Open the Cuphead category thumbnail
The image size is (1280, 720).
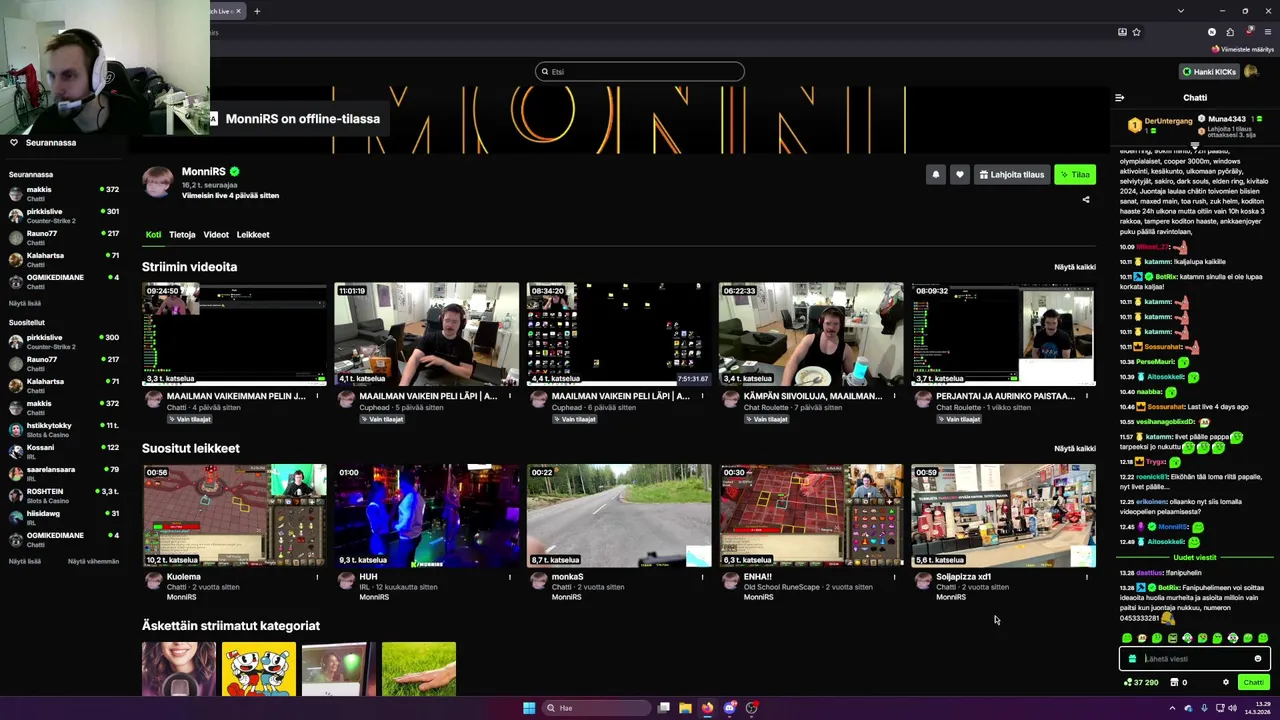coord(259,669)
